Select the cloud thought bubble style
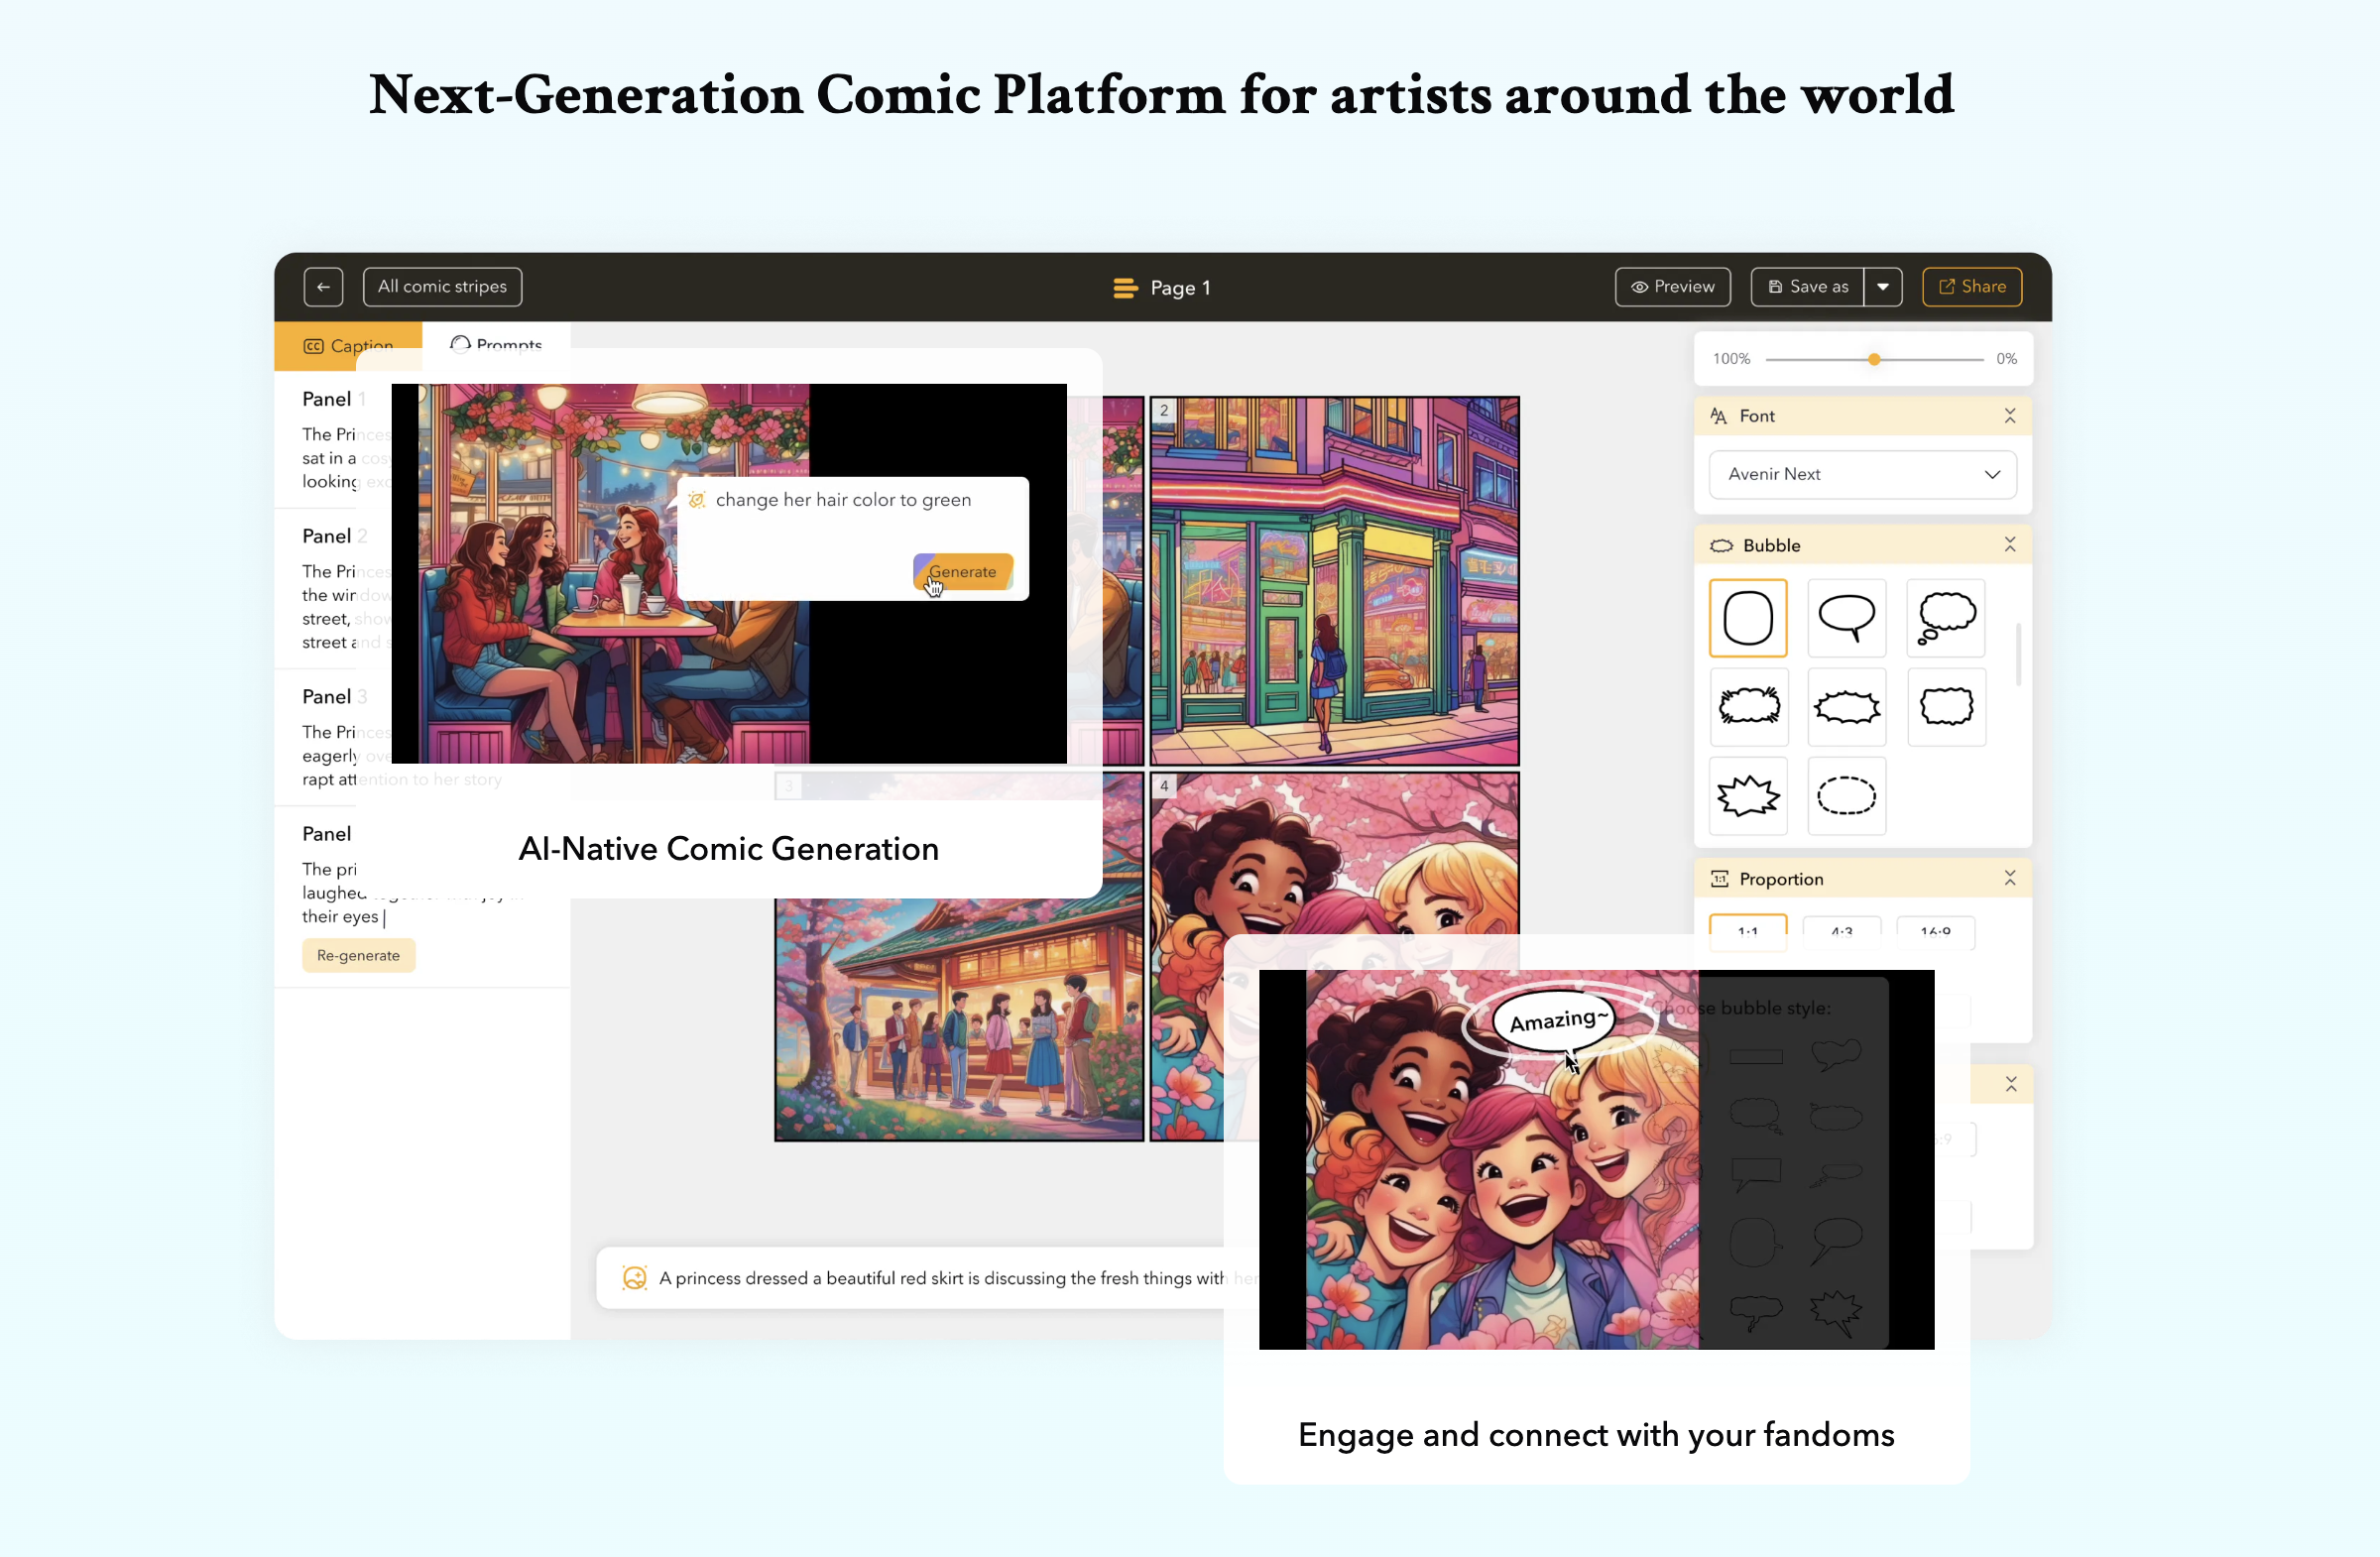 pyautogui.click(x=1944, y=617)
